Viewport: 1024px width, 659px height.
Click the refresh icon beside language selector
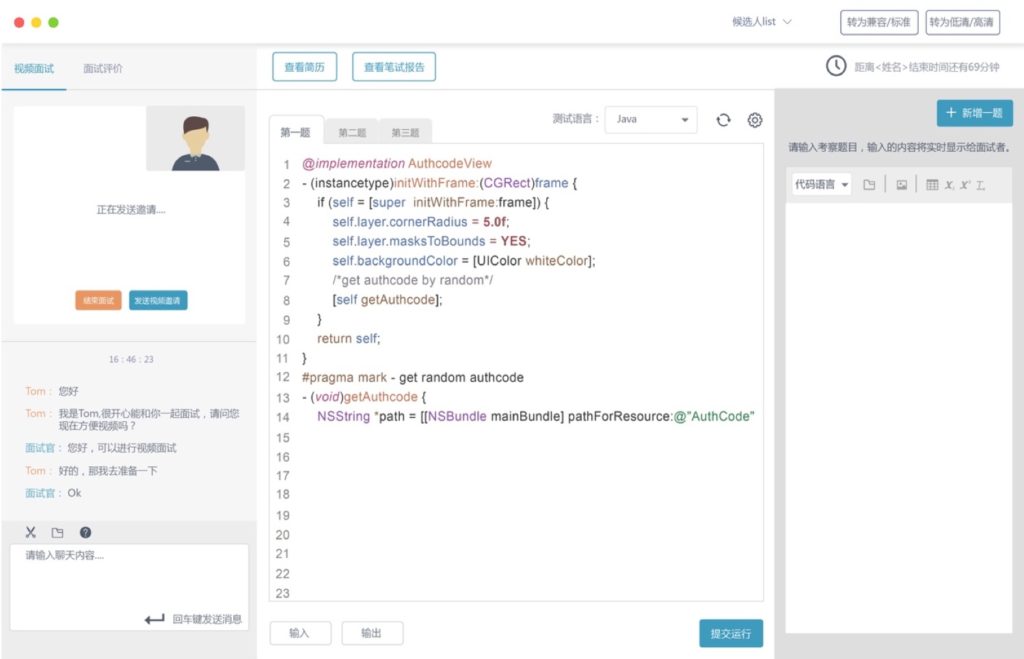coord(723,120)
